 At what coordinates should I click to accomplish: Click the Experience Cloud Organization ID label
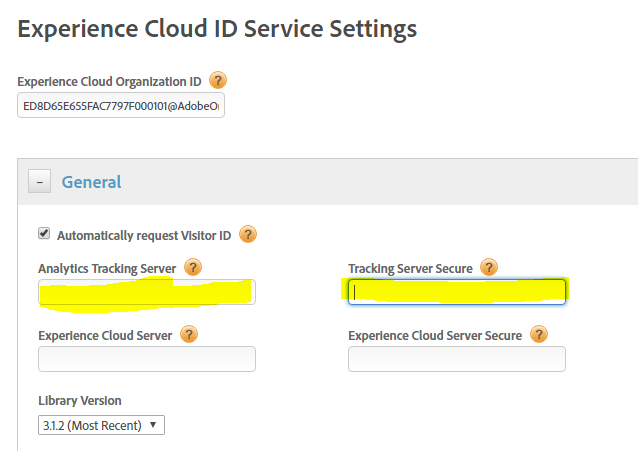coord(110,81)
